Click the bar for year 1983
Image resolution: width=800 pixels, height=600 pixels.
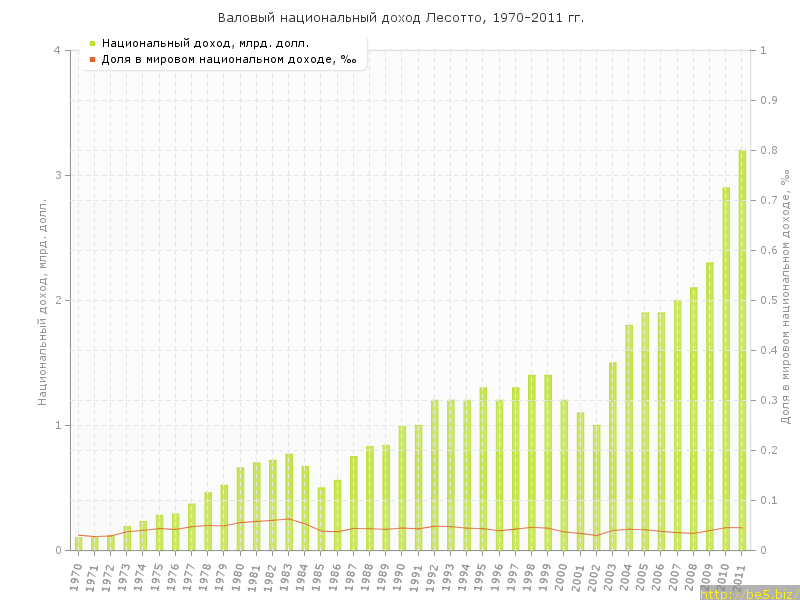[x=288, y=502]
